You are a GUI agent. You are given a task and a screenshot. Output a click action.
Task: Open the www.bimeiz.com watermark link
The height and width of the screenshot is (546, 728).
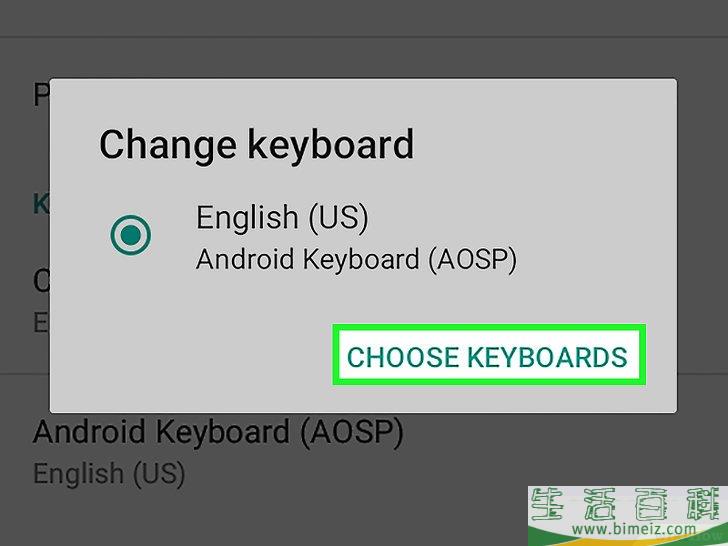(634, 528)
